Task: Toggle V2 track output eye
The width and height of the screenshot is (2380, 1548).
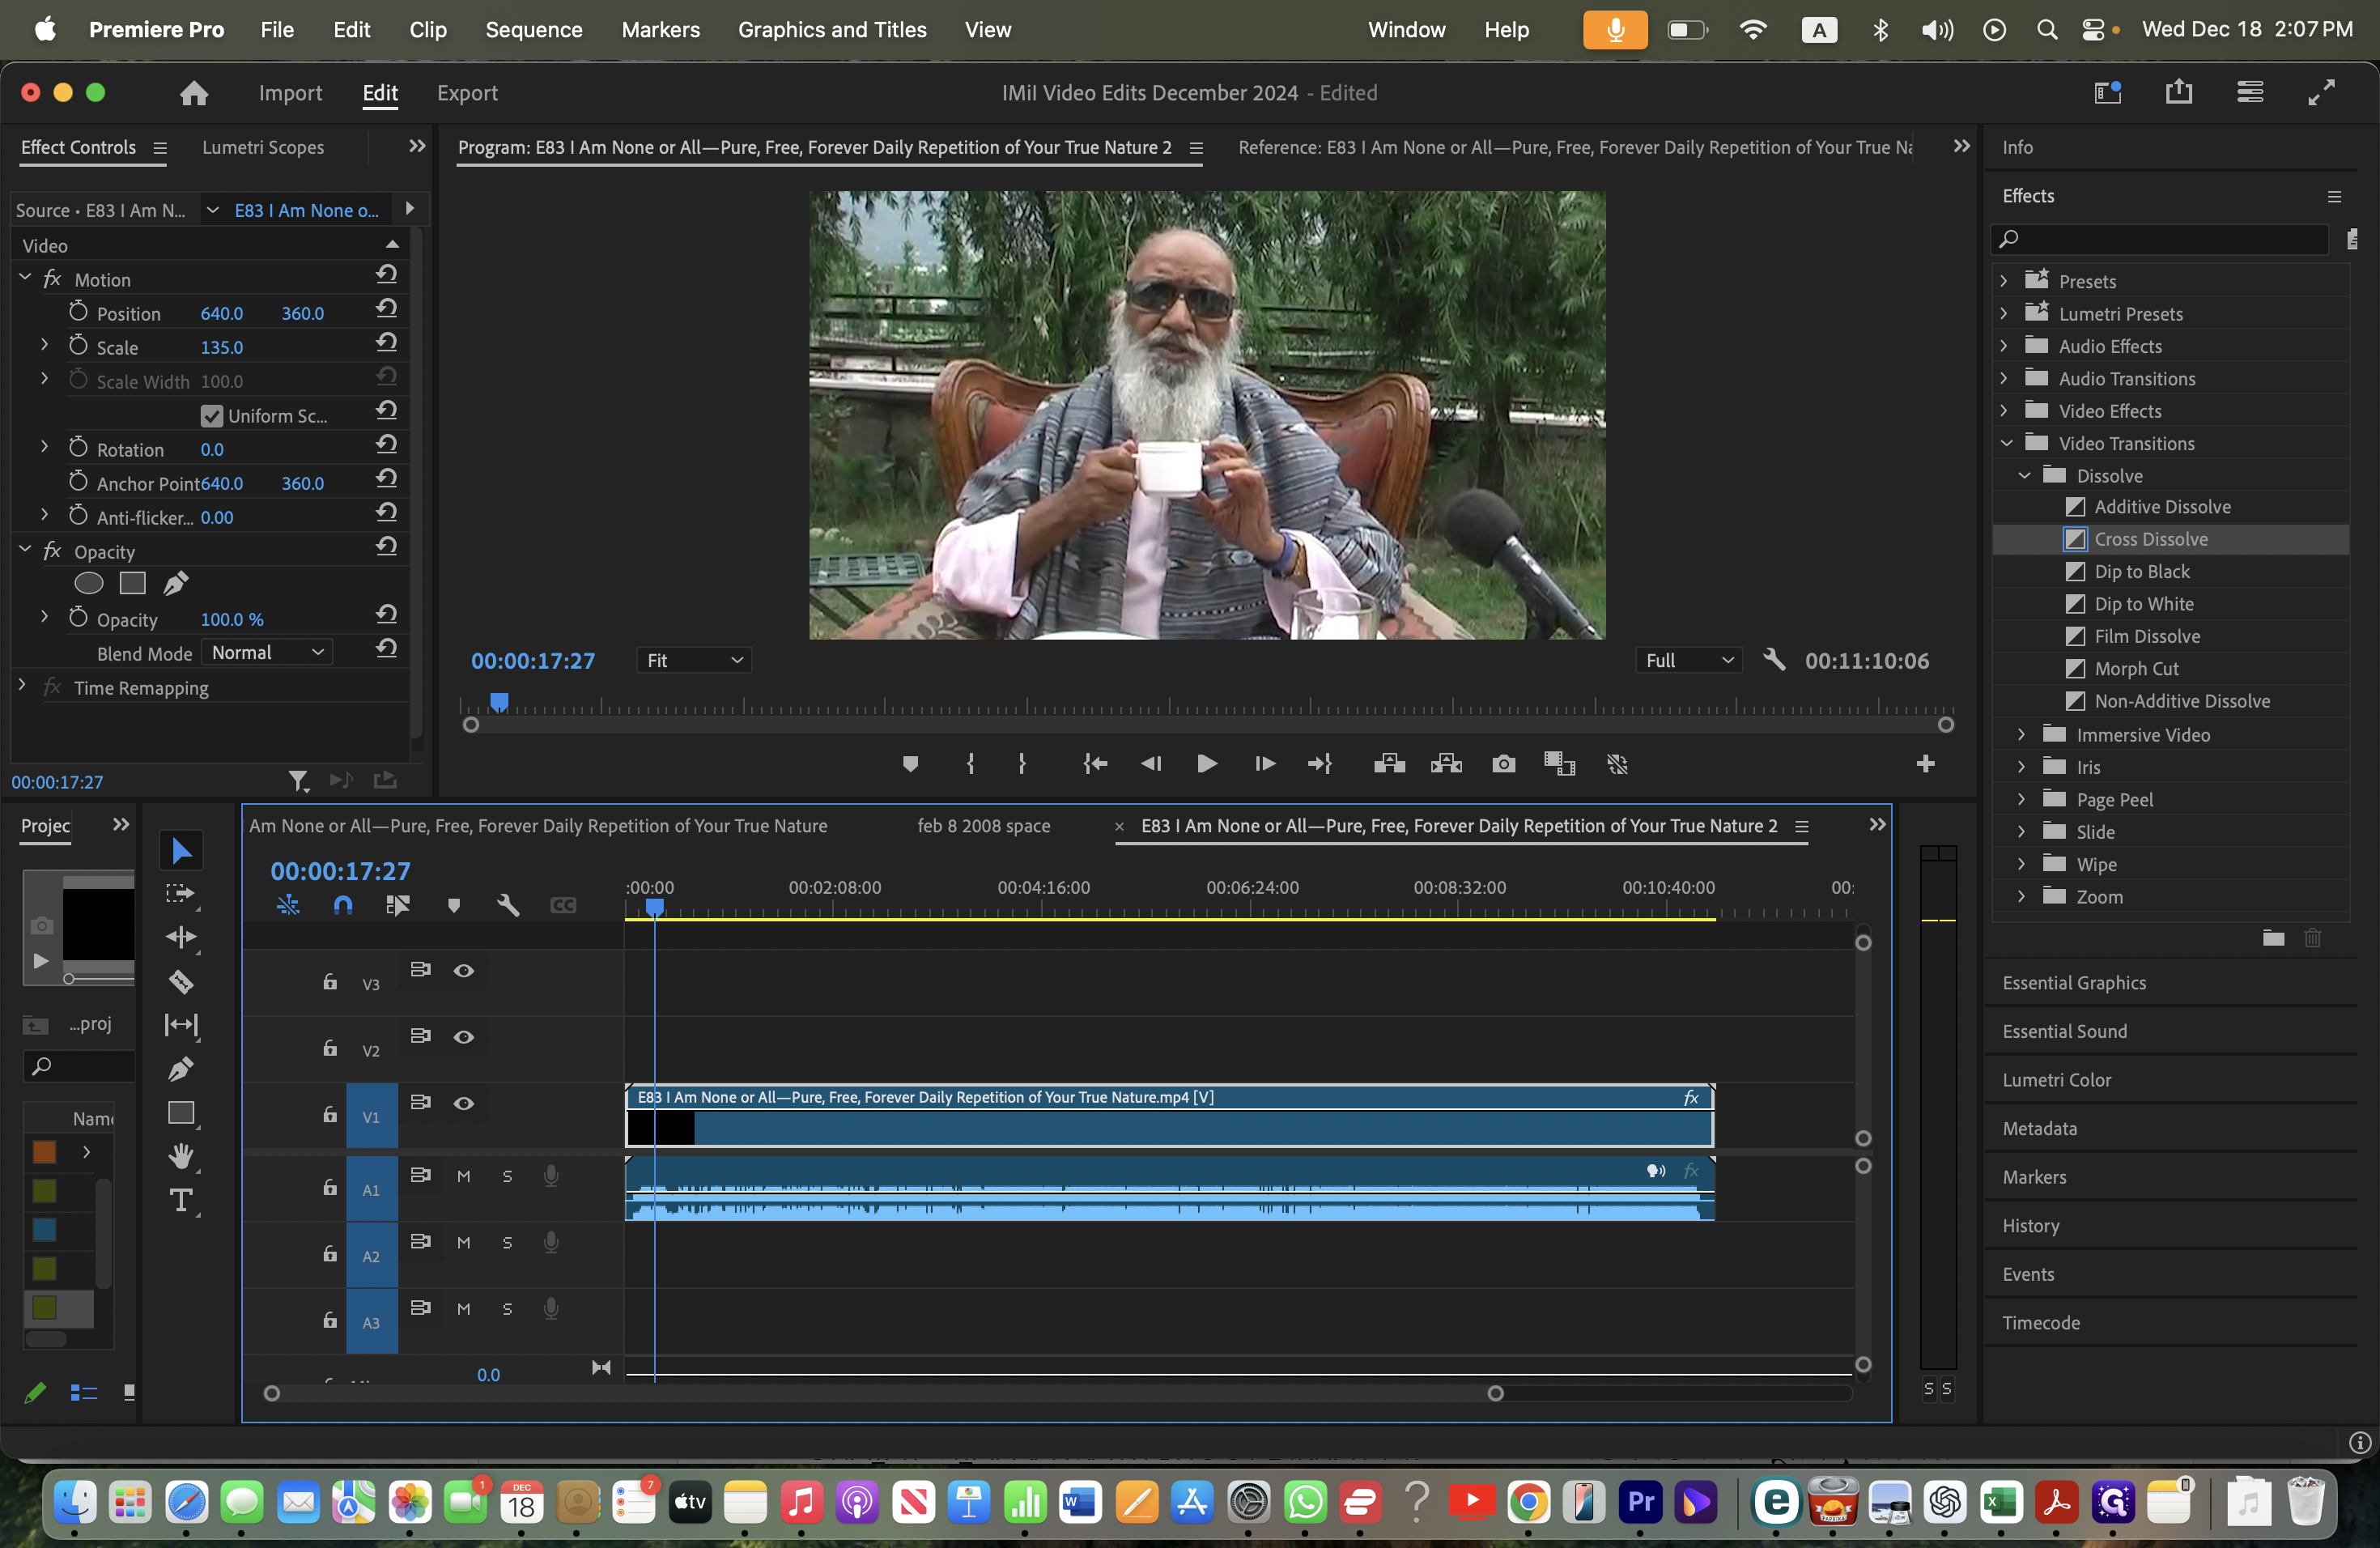Action: [464, 1037]
